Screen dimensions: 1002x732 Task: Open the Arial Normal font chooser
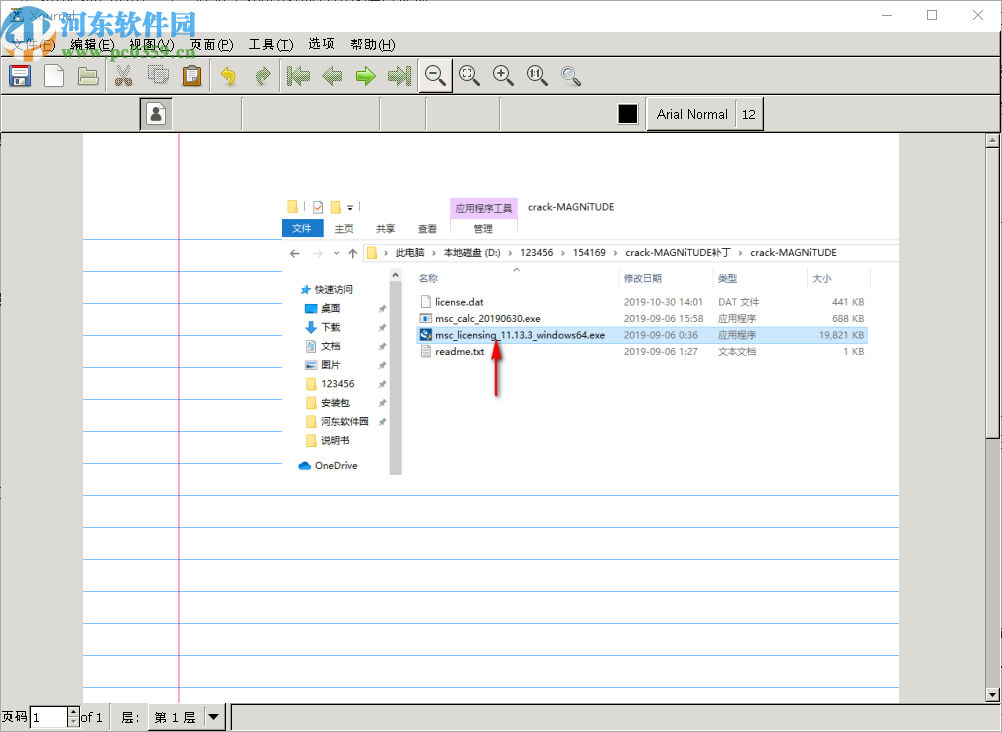[692, 114]
